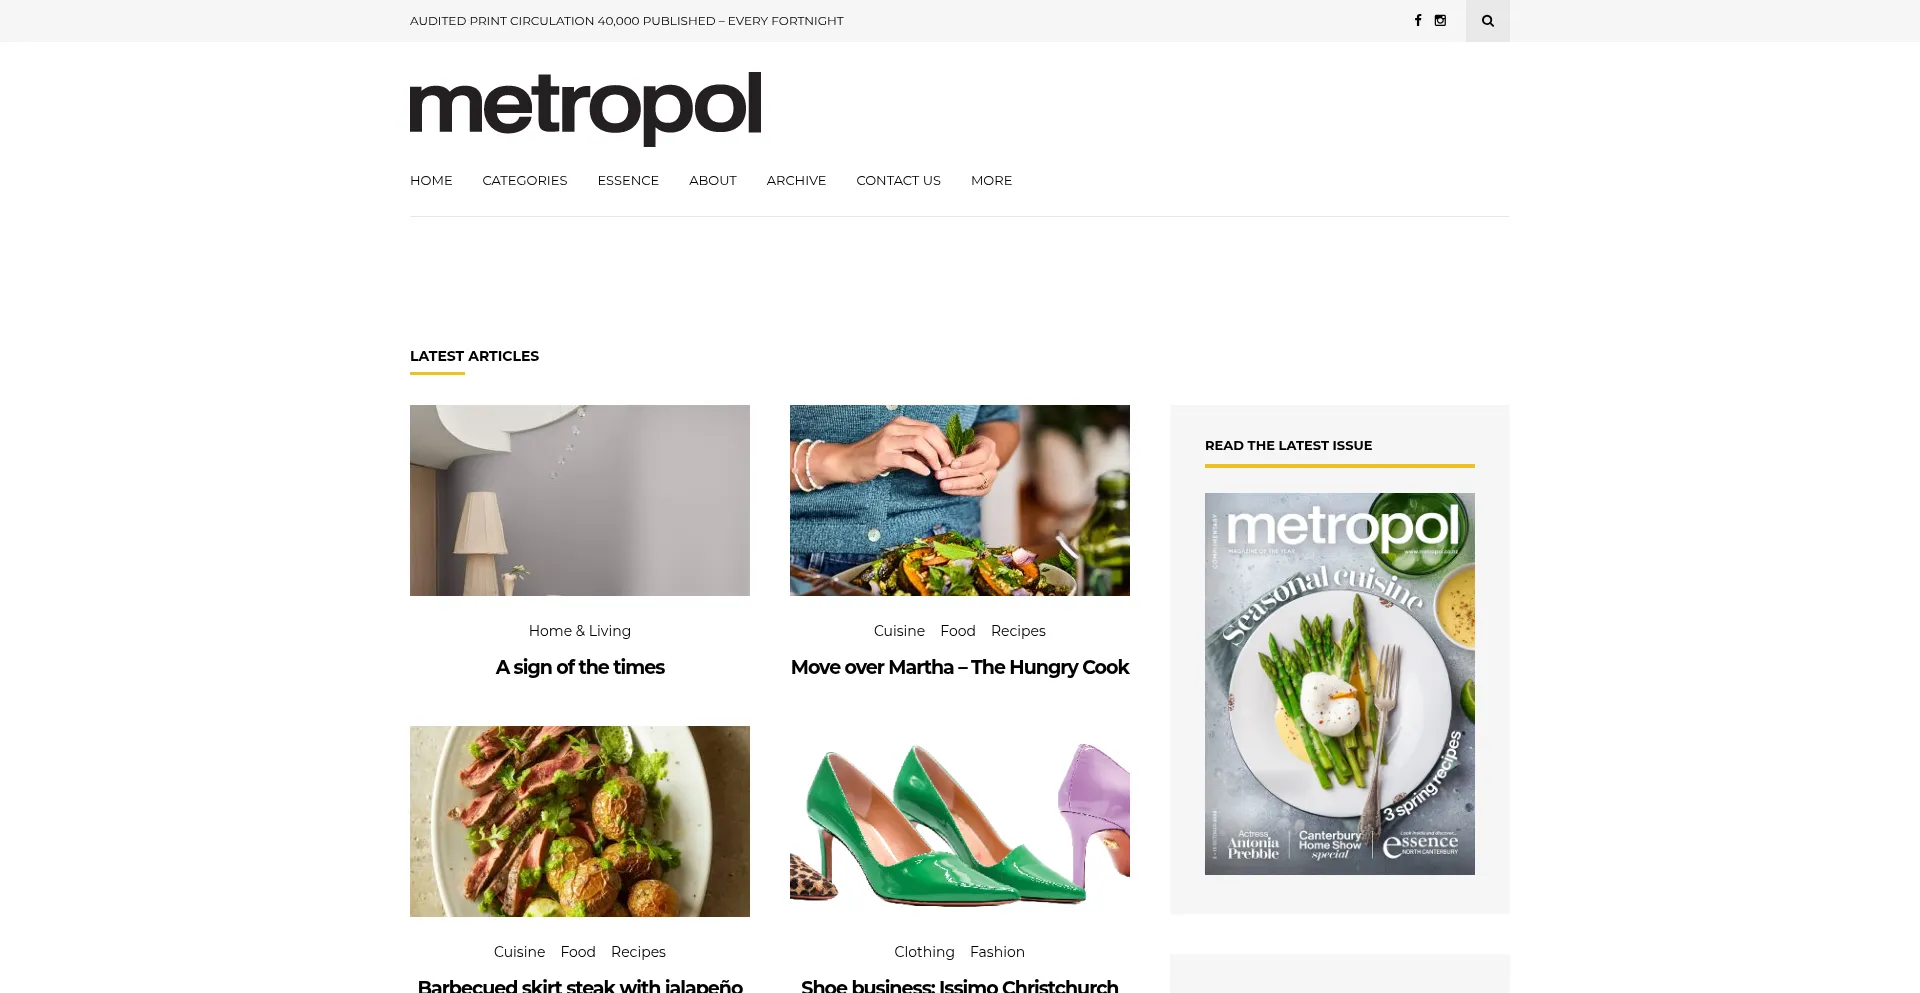
Task: Open the skirt steak dish thumbnail
Action: click(x=580, y=821)
